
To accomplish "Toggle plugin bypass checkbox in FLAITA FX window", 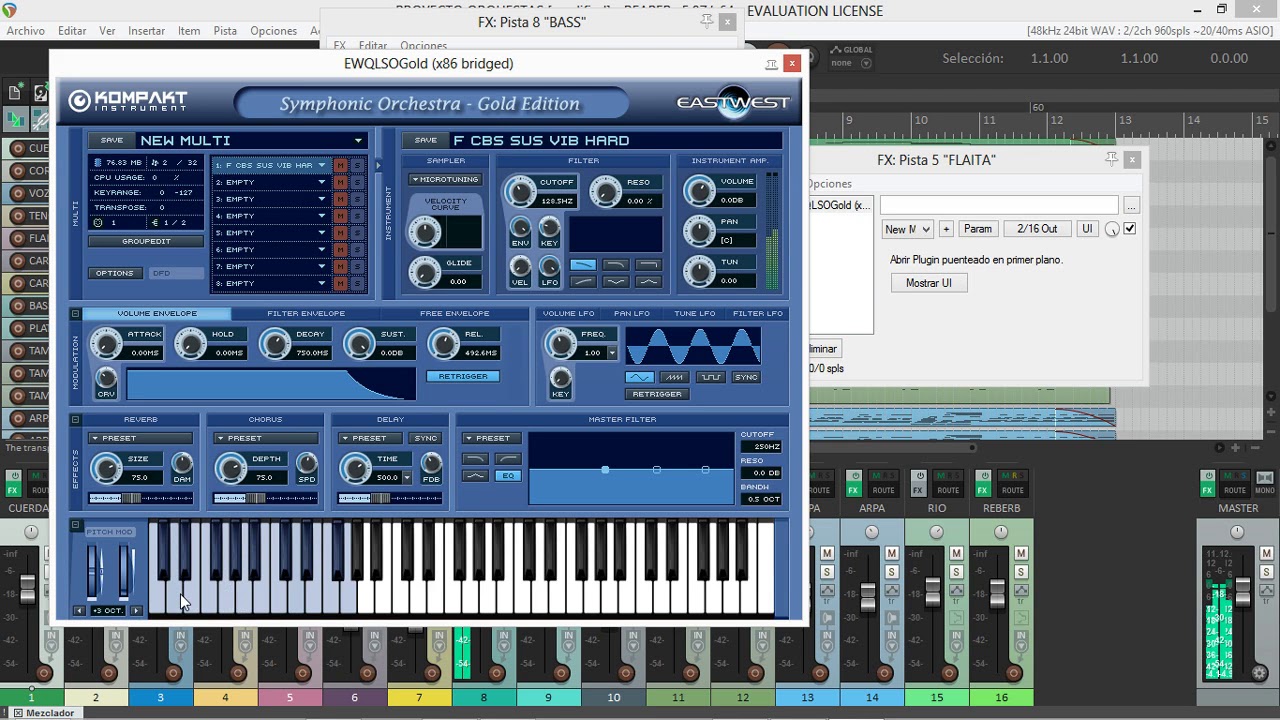I will point(1130,229).
